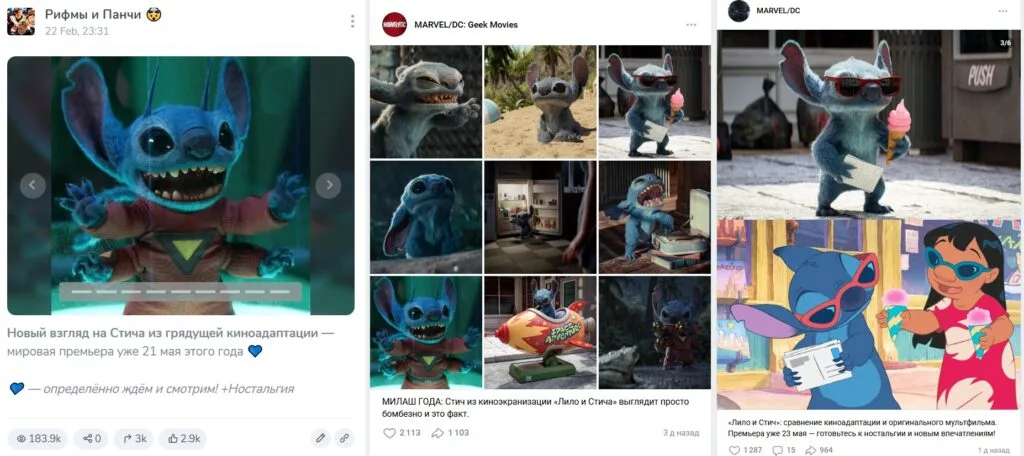The height and width of the screenshot is (456, 1024).
Task: Click the caption starting with МИЛАШ ГОДА
Action: tap(536, 408)
